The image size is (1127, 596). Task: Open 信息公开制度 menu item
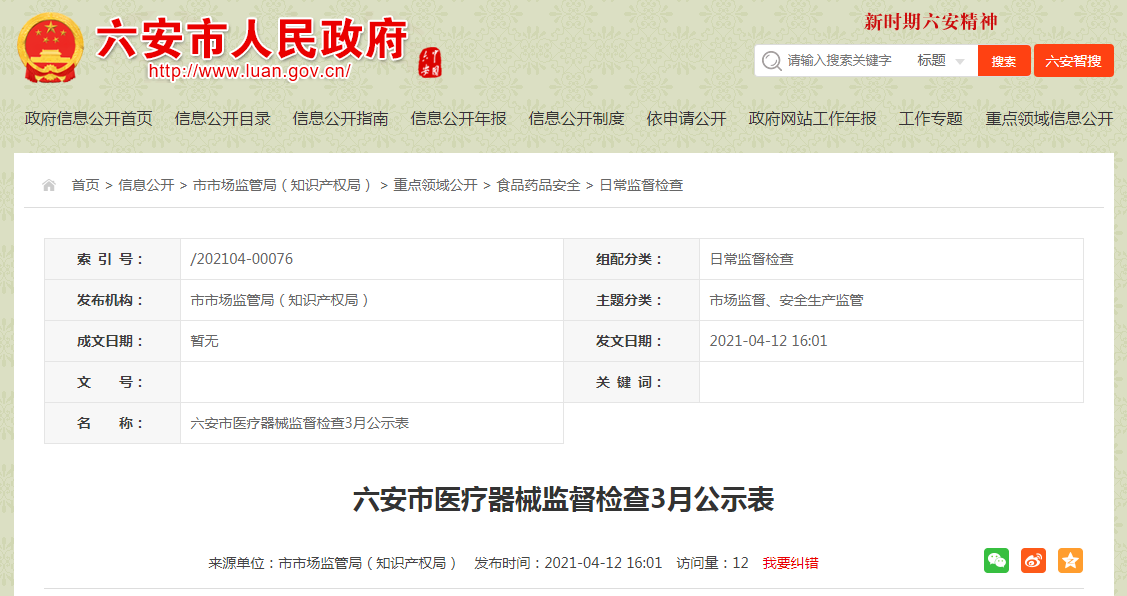click(576, 119)
